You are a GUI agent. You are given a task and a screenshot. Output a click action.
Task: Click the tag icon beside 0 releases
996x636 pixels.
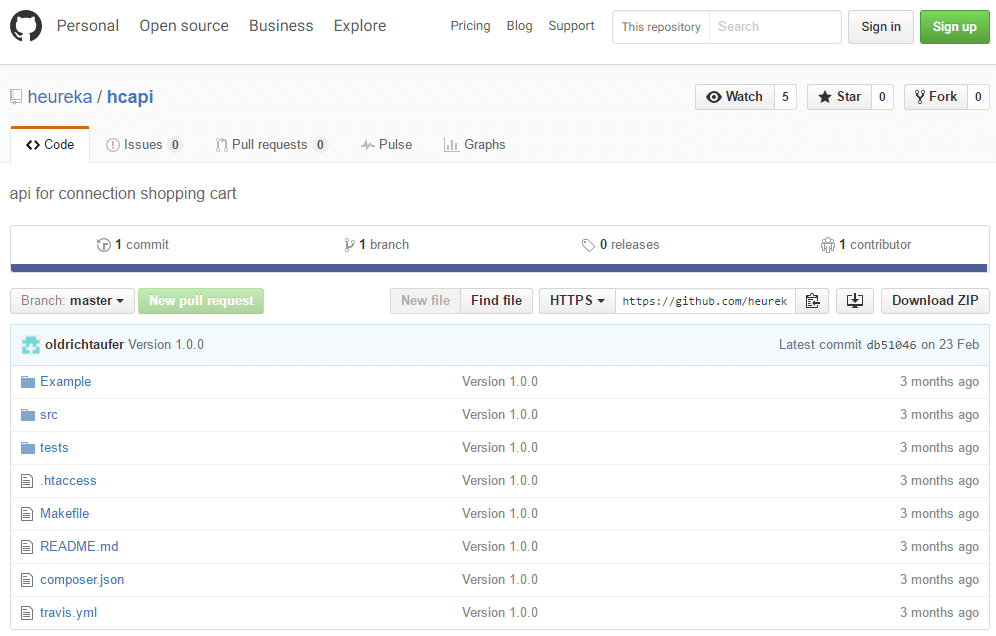click(588, 245)
